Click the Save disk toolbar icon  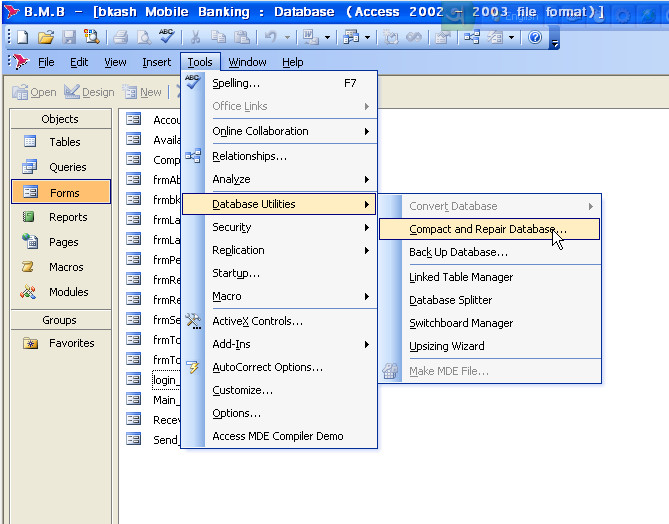coord(69,38)
